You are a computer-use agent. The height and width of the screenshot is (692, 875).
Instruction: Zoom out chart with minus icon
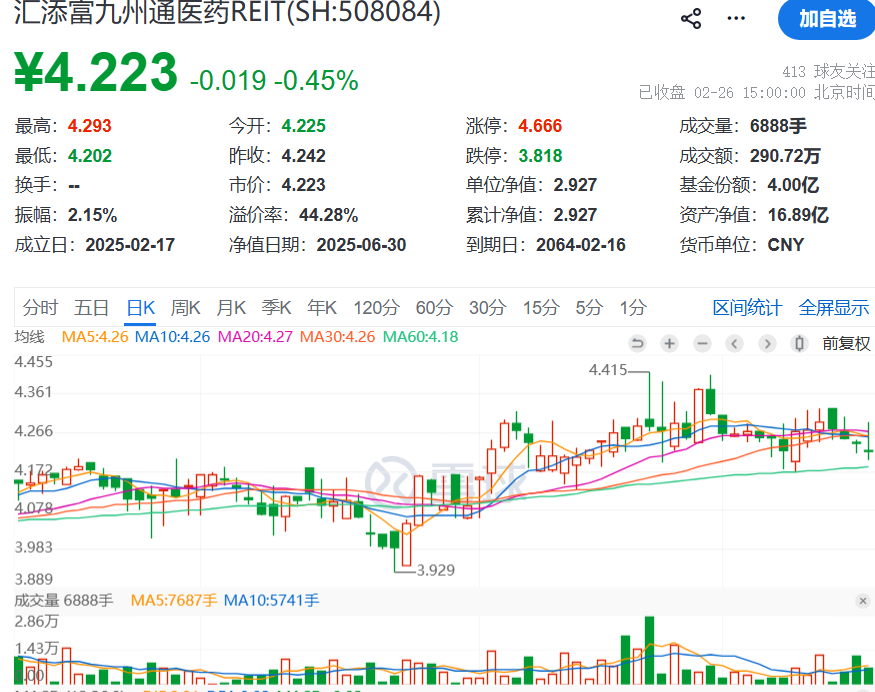tap(702, 343)
